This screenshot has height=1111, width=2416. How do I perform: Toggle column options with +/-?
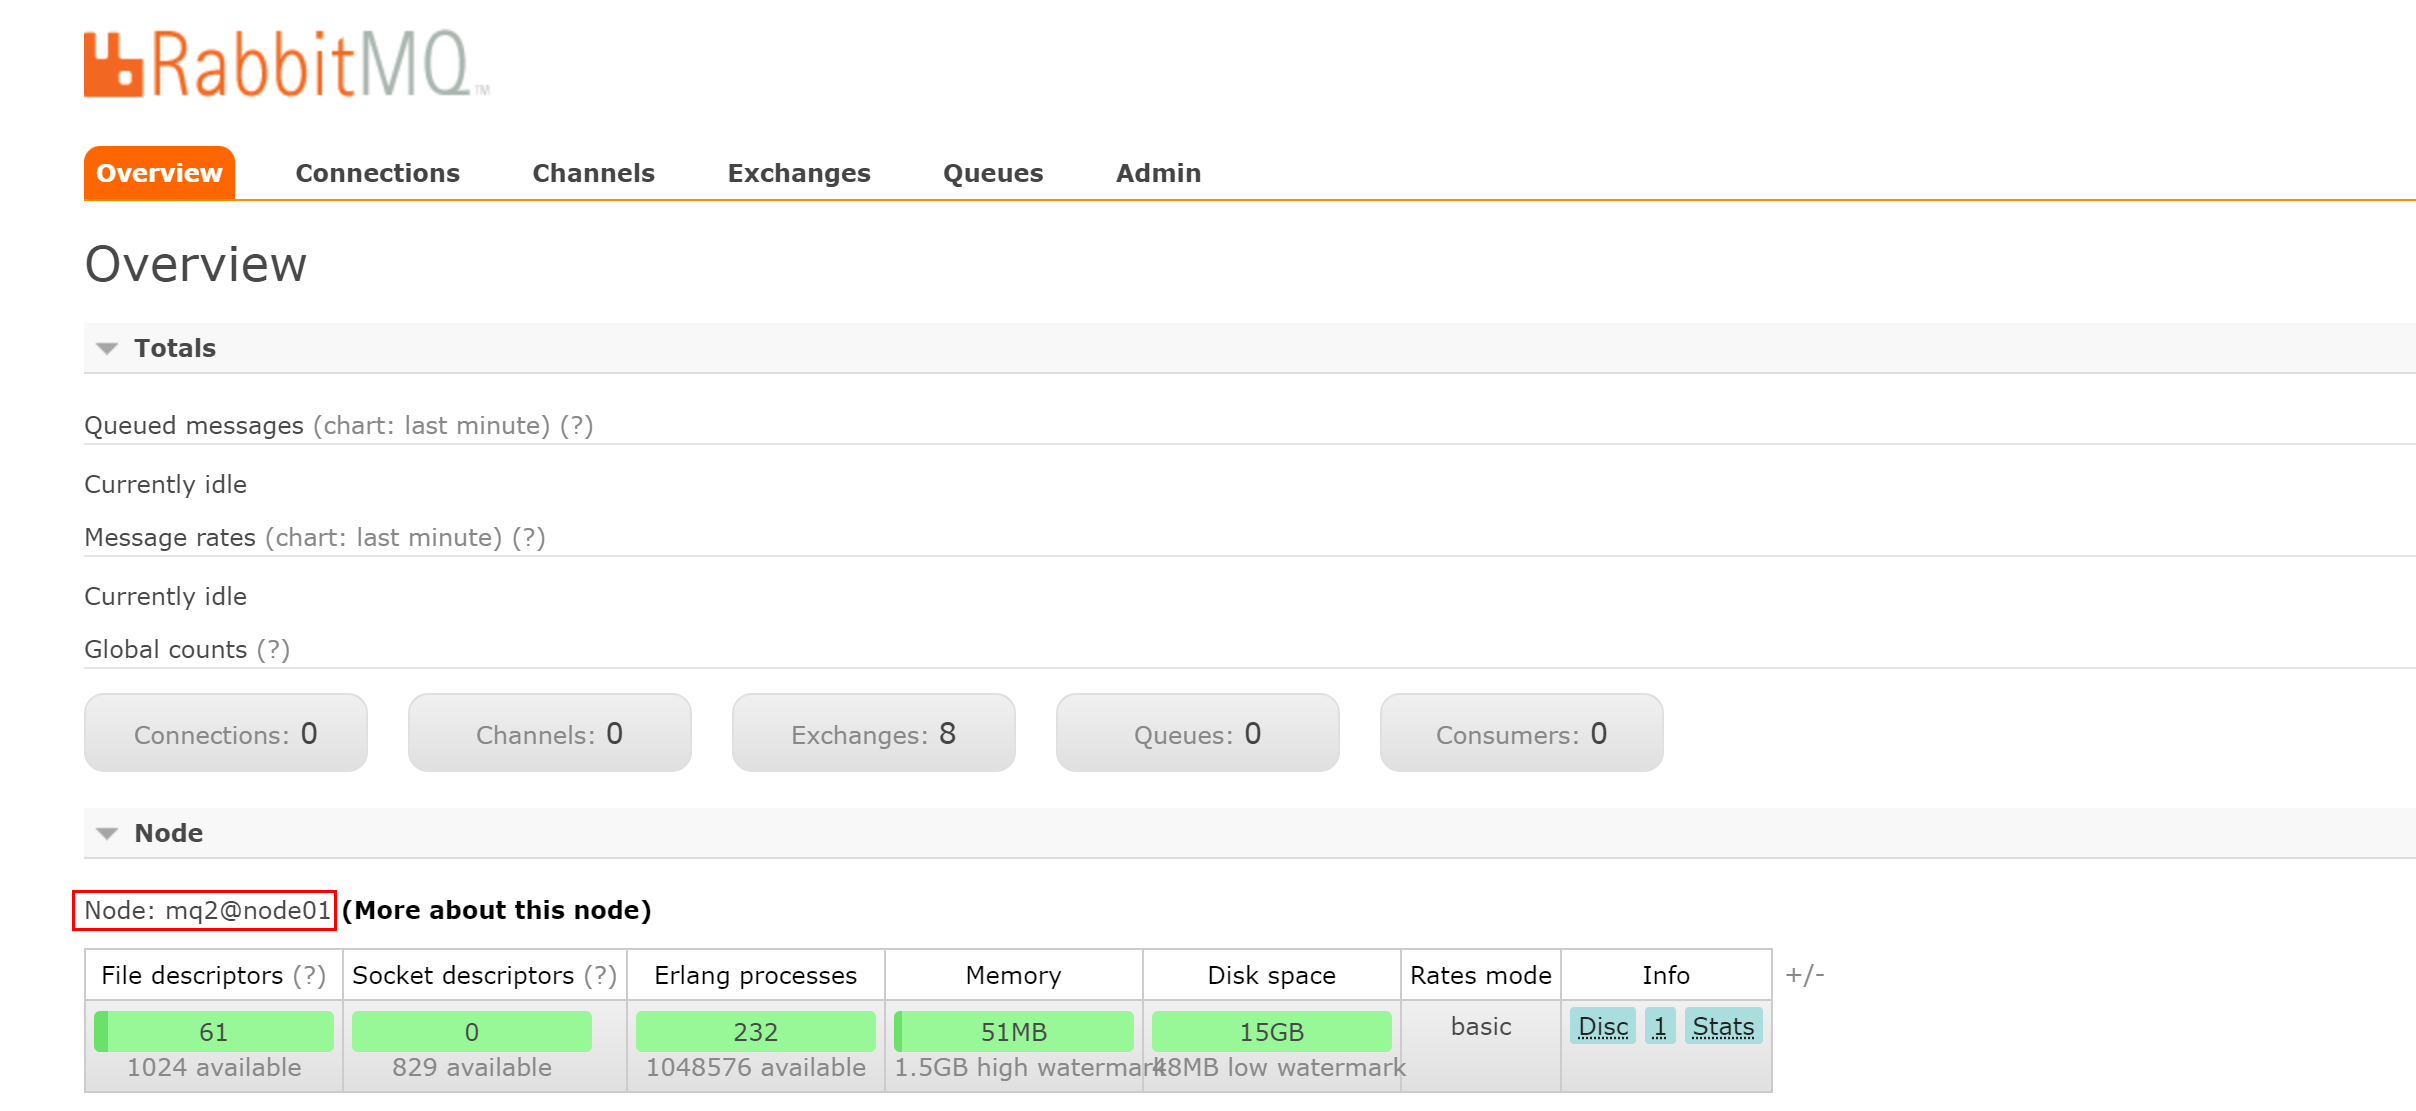click(x=1805, y=974)
